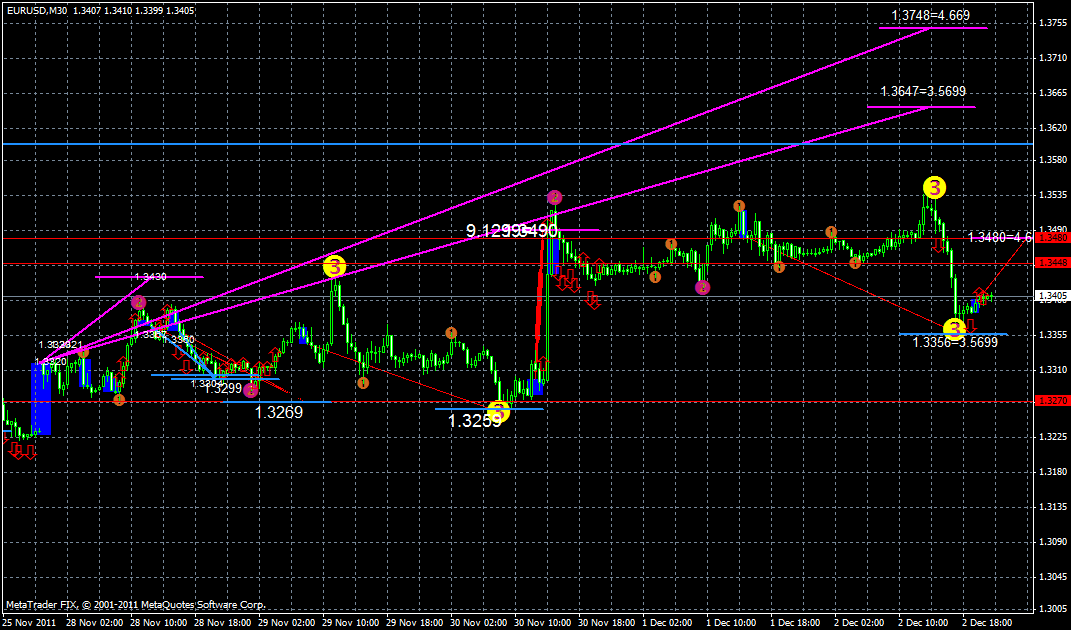Viewport: 1071px width, 630px height.
Task: Select the red 1.3480 price tag on the right axis
Action: (1050, 238)
